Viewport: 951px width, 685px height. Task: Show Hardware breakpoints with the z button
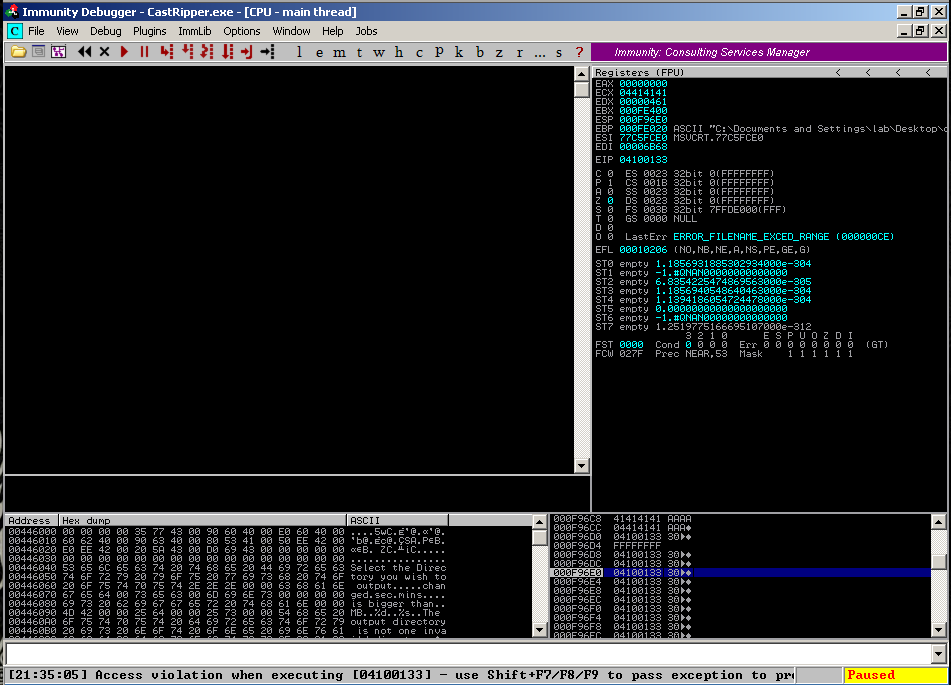click(x=499, y=52)
